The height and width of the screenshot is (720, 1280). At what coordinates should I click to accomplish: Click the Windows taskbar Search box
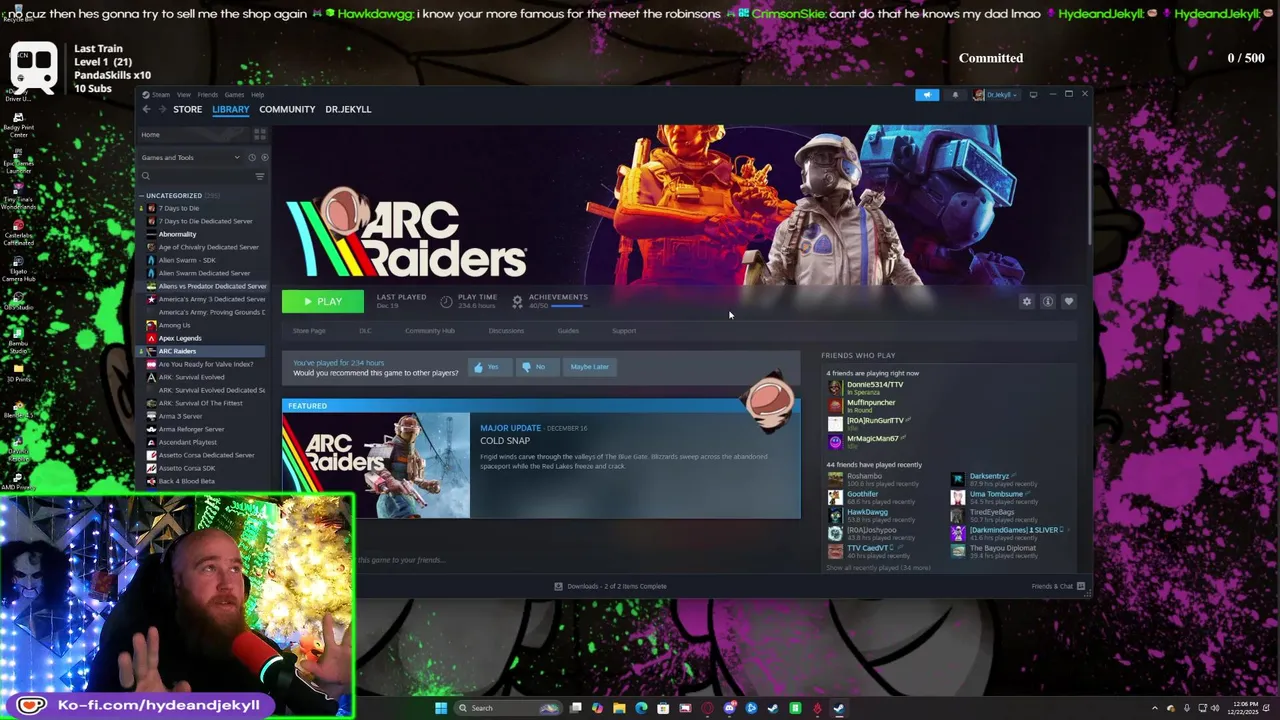(508, 708)
